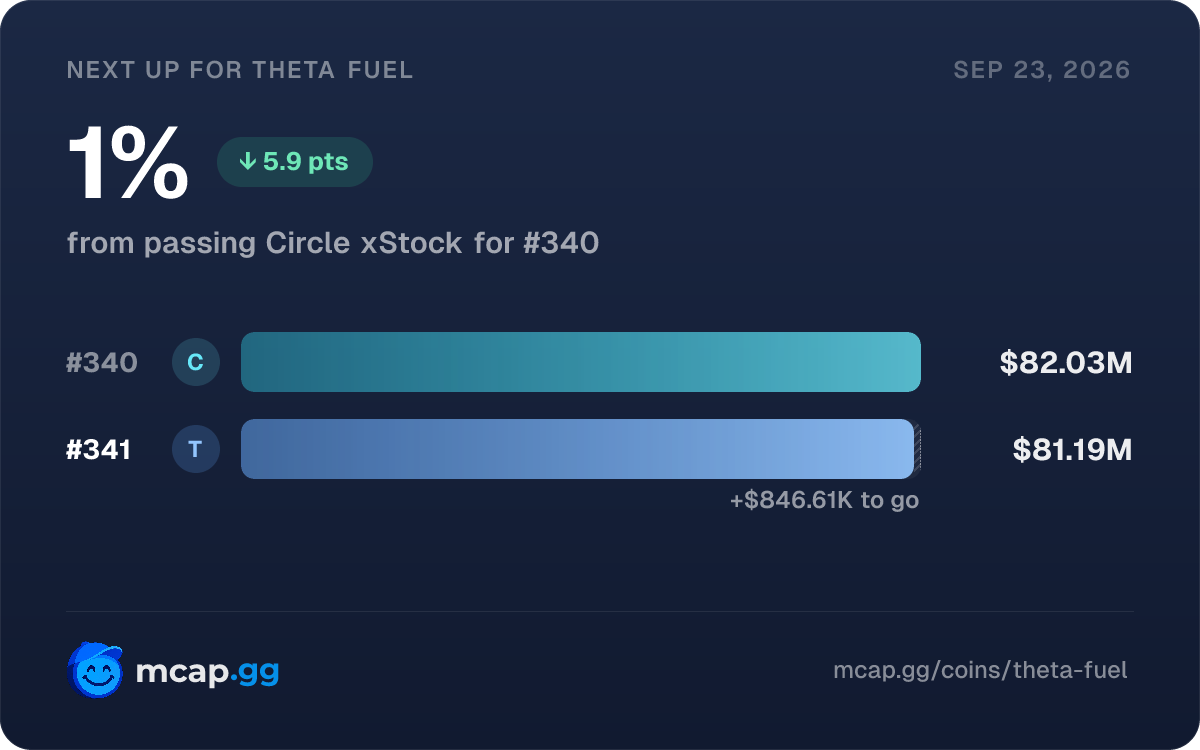The height and width of the screenshot is (750, 1200).
Task: Click the mcap.gg brand name text
Action: (x=207, y=672)
